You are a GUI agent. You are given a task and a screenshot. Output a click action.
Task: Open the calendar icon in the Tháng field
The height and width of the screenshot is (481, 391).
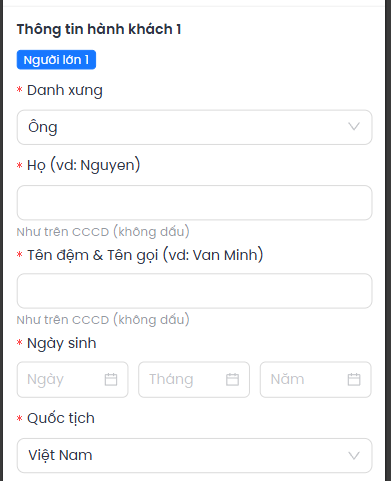[232, 379]
